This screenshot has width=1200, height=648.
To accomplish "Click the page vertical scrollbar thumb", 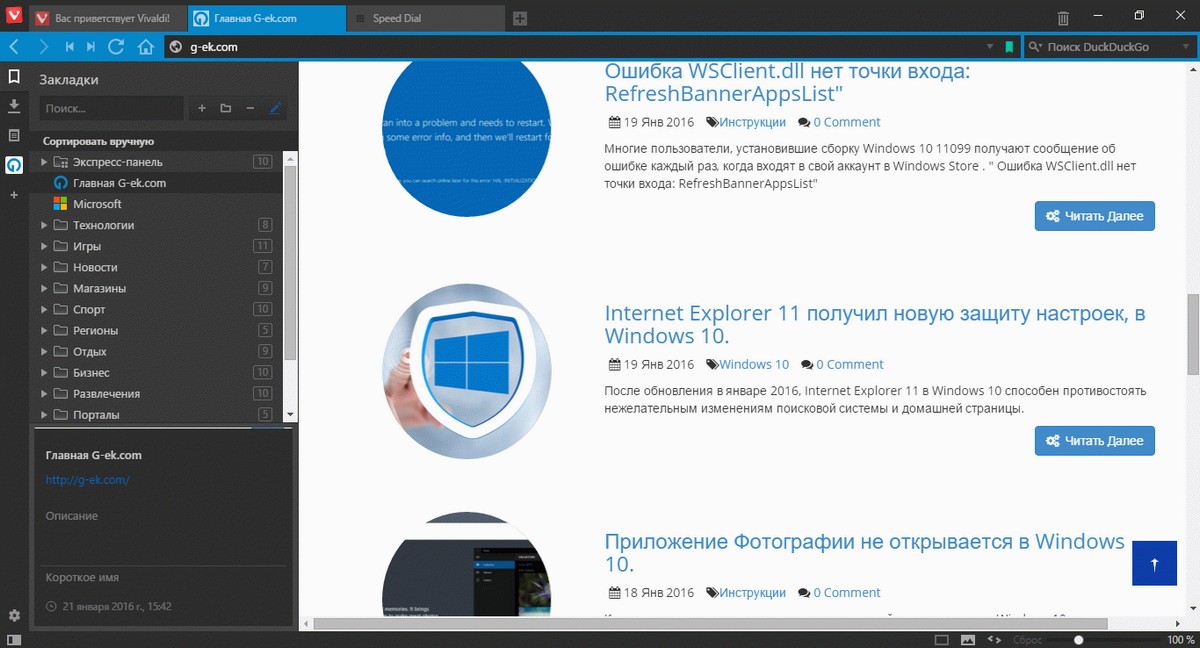I will click(x=1192, y=333).
